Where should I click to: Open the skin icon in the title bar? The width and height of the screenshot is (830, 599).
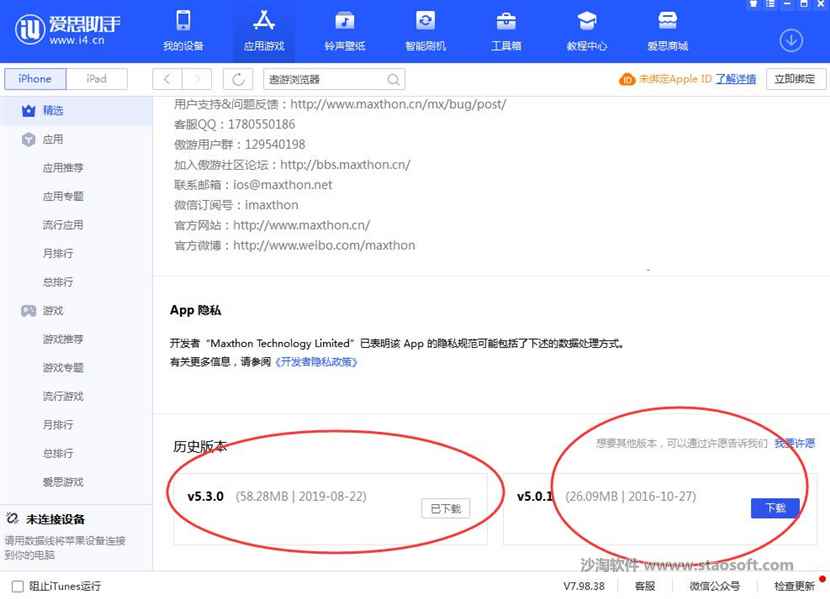click(753, 4)
